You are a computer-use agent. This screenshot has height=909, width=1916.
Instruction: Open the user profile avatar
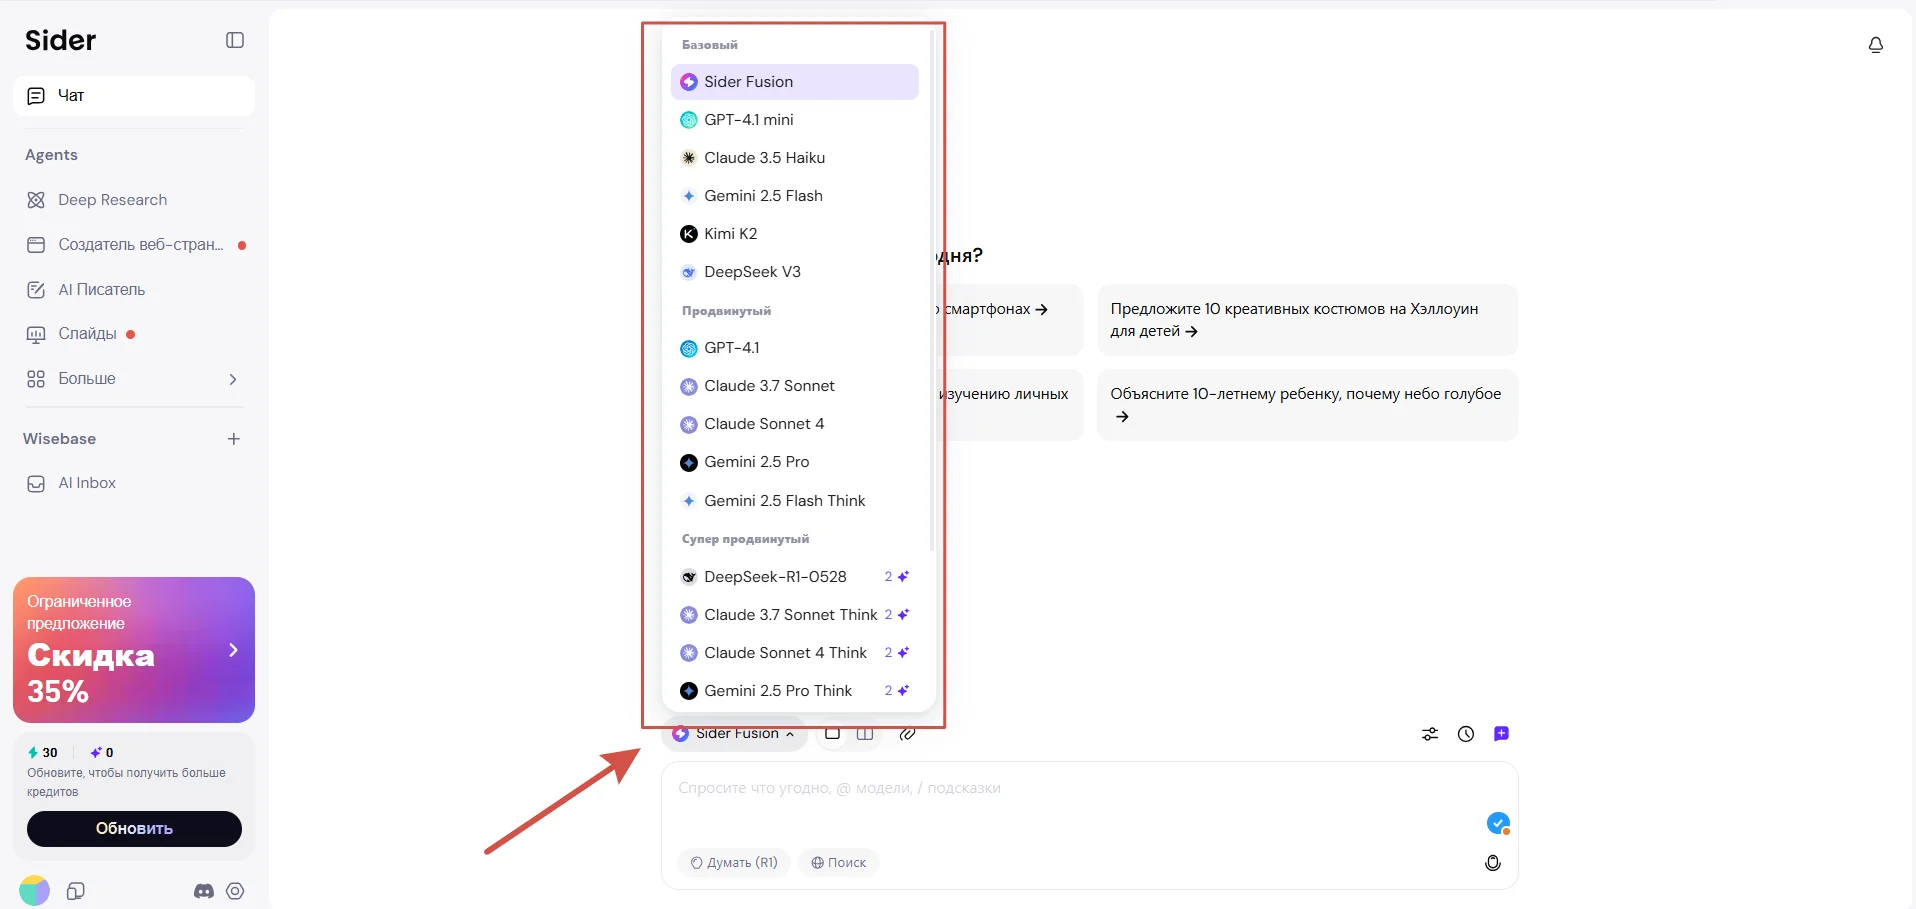pos(34,891)
